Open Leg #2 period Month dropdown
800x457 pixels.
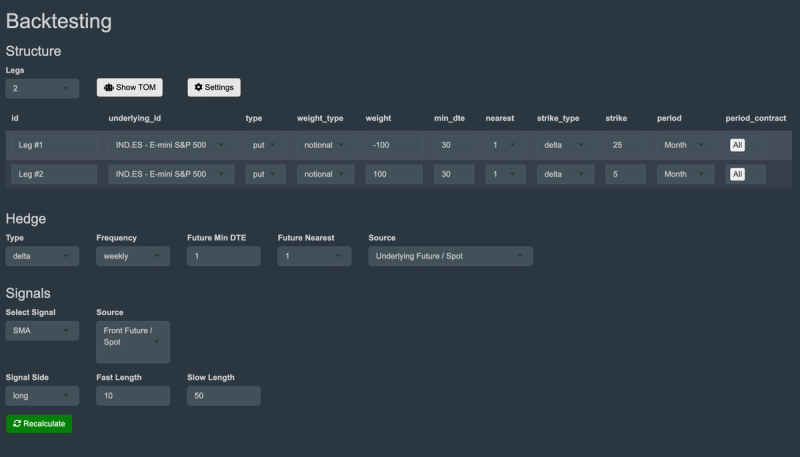[685, 174]
